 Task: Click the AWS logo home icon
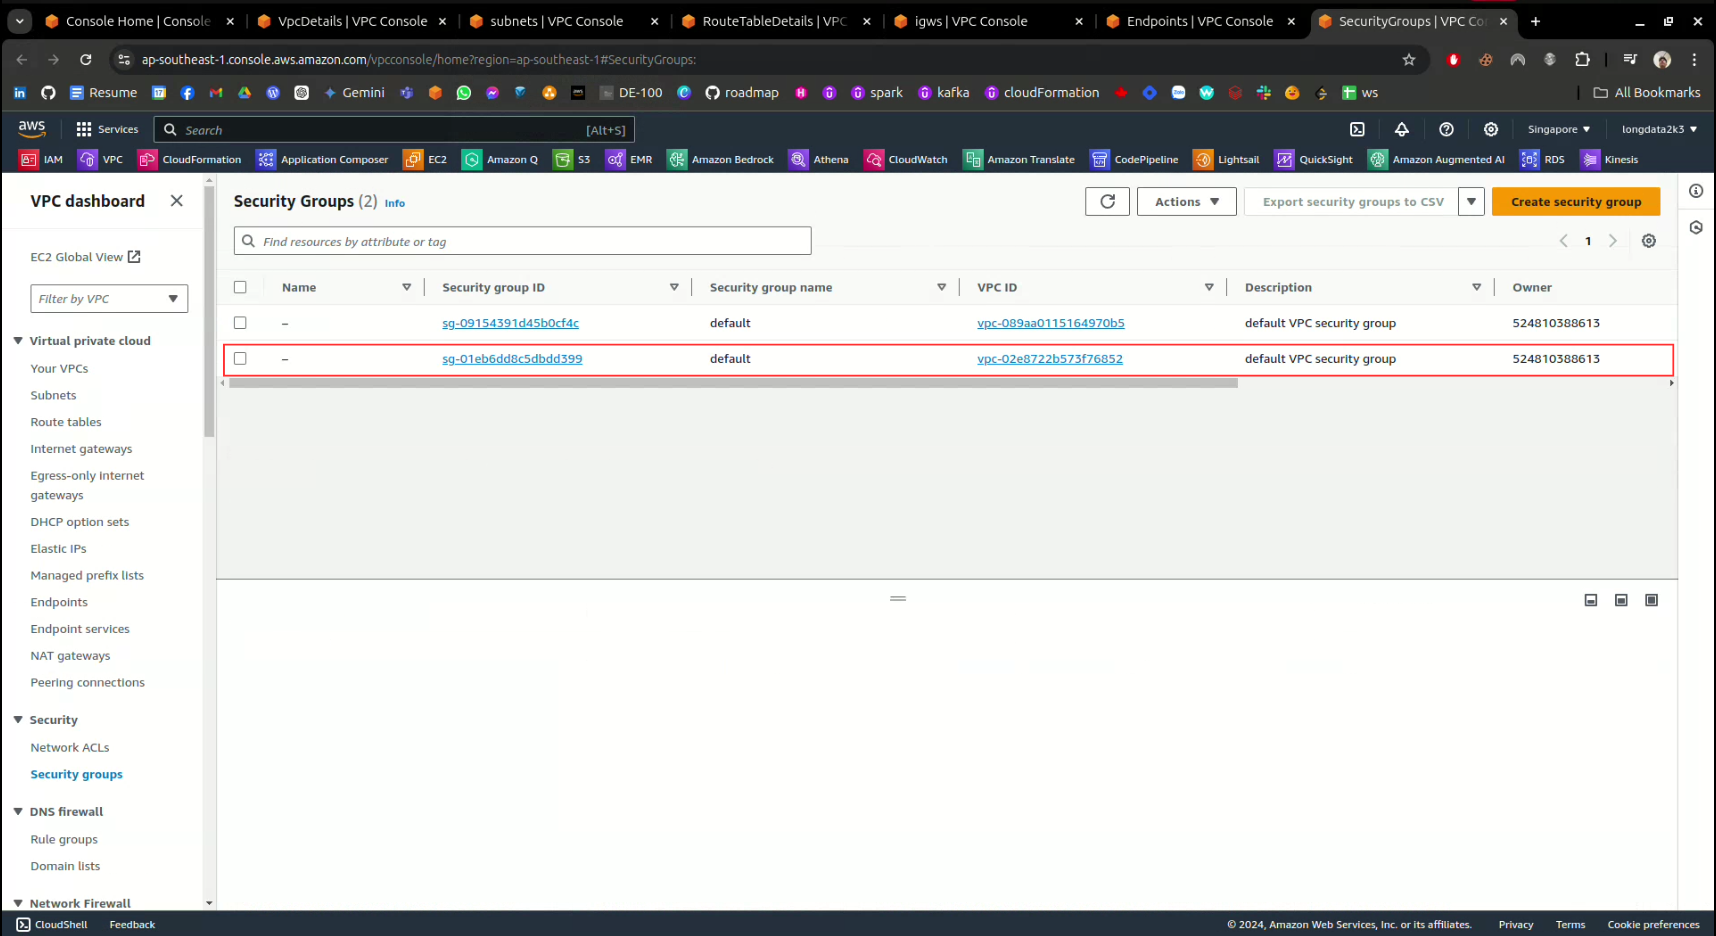(x=32, y=129)
